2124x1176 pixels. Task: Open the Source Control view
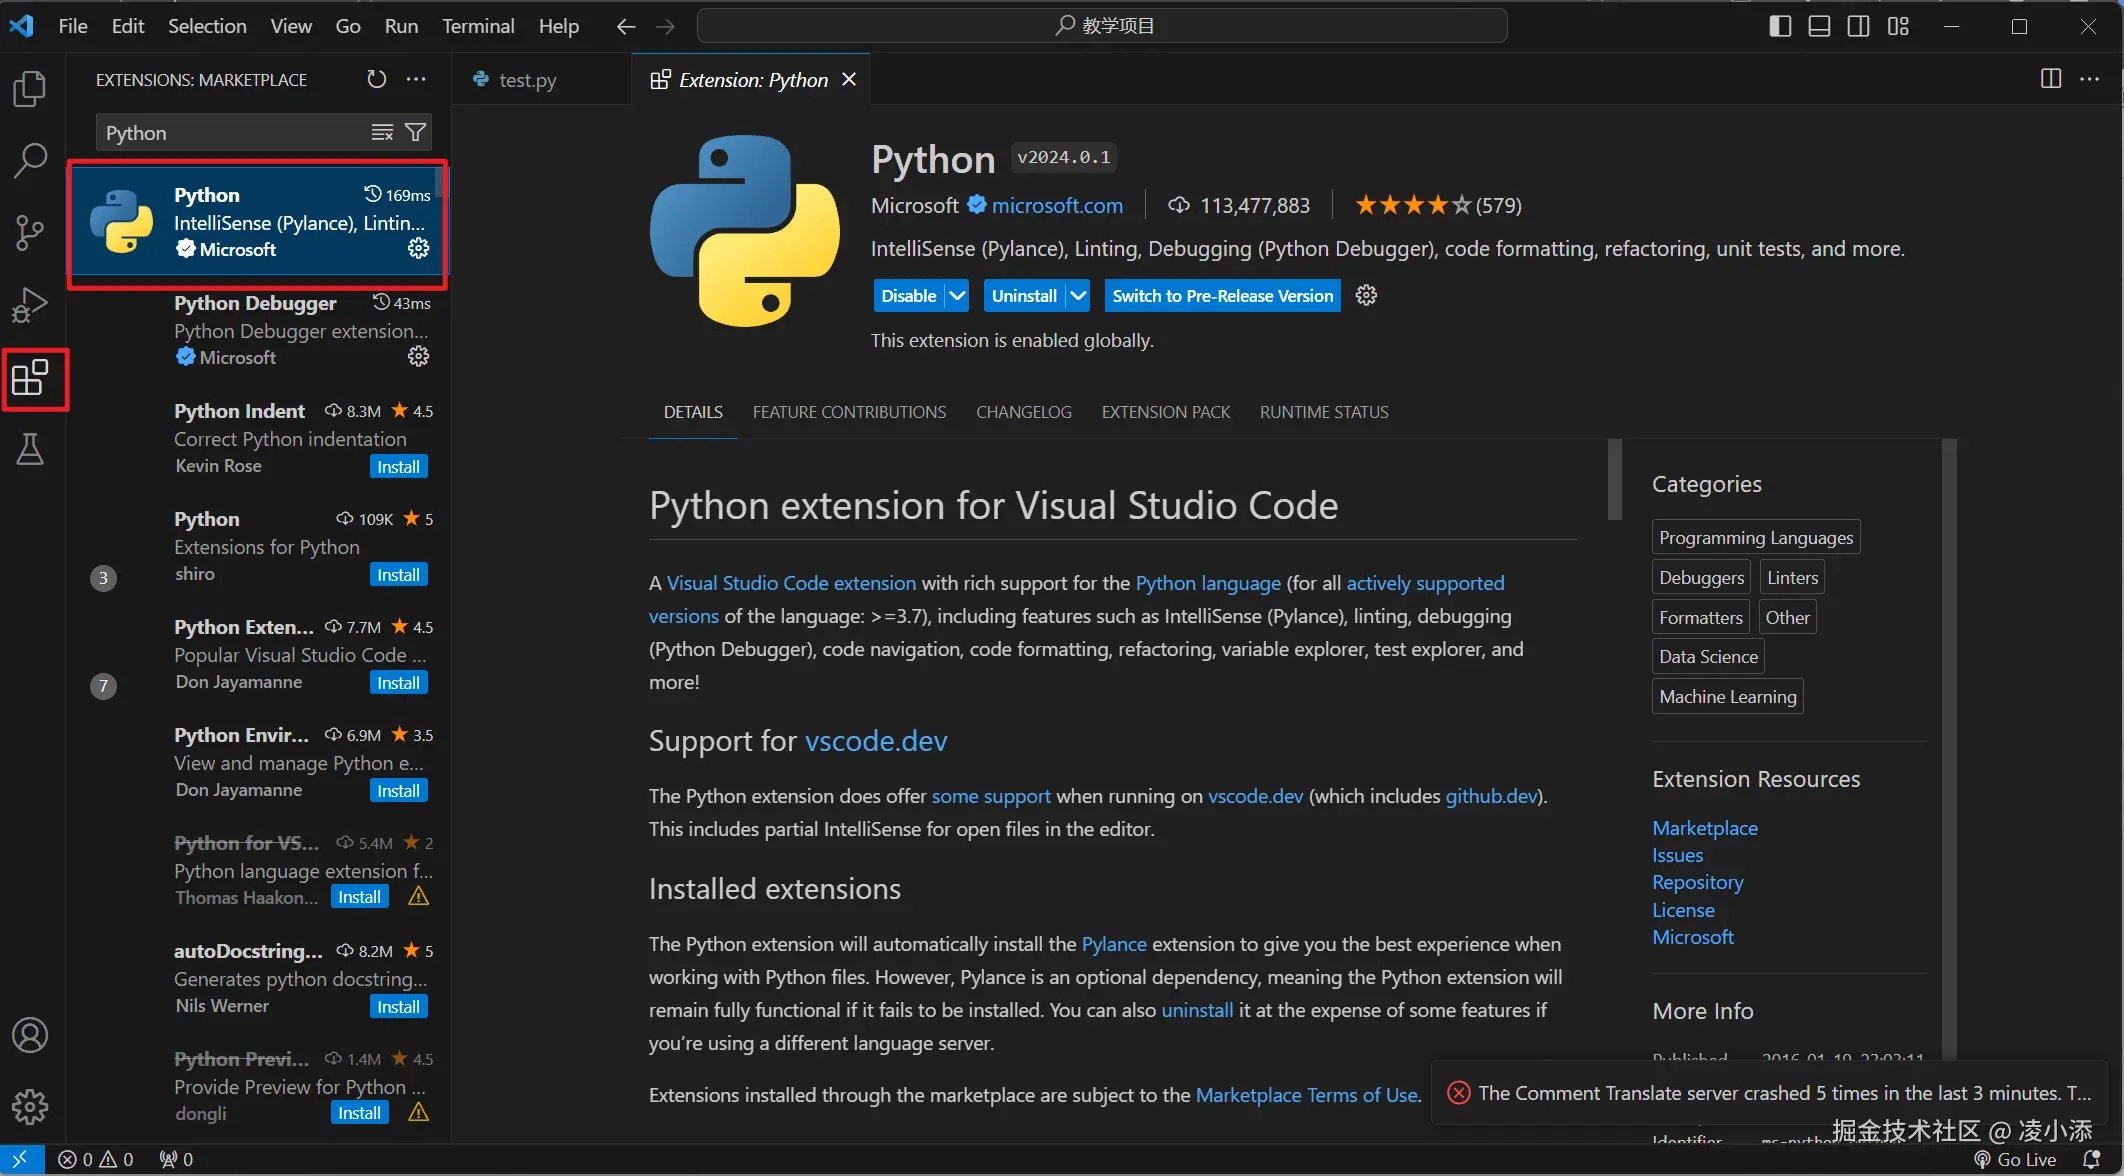click(30, 232)
